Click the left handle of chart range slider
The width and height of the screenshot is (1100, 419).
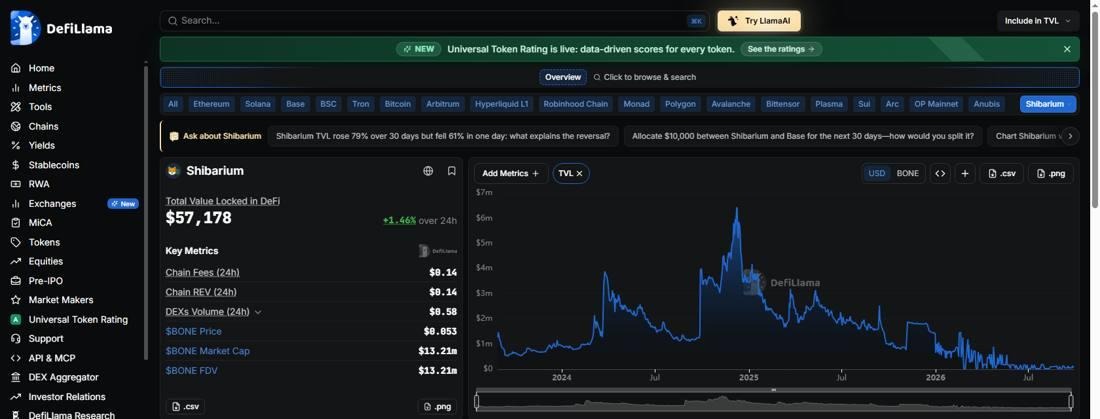click(x=477, y=401)
